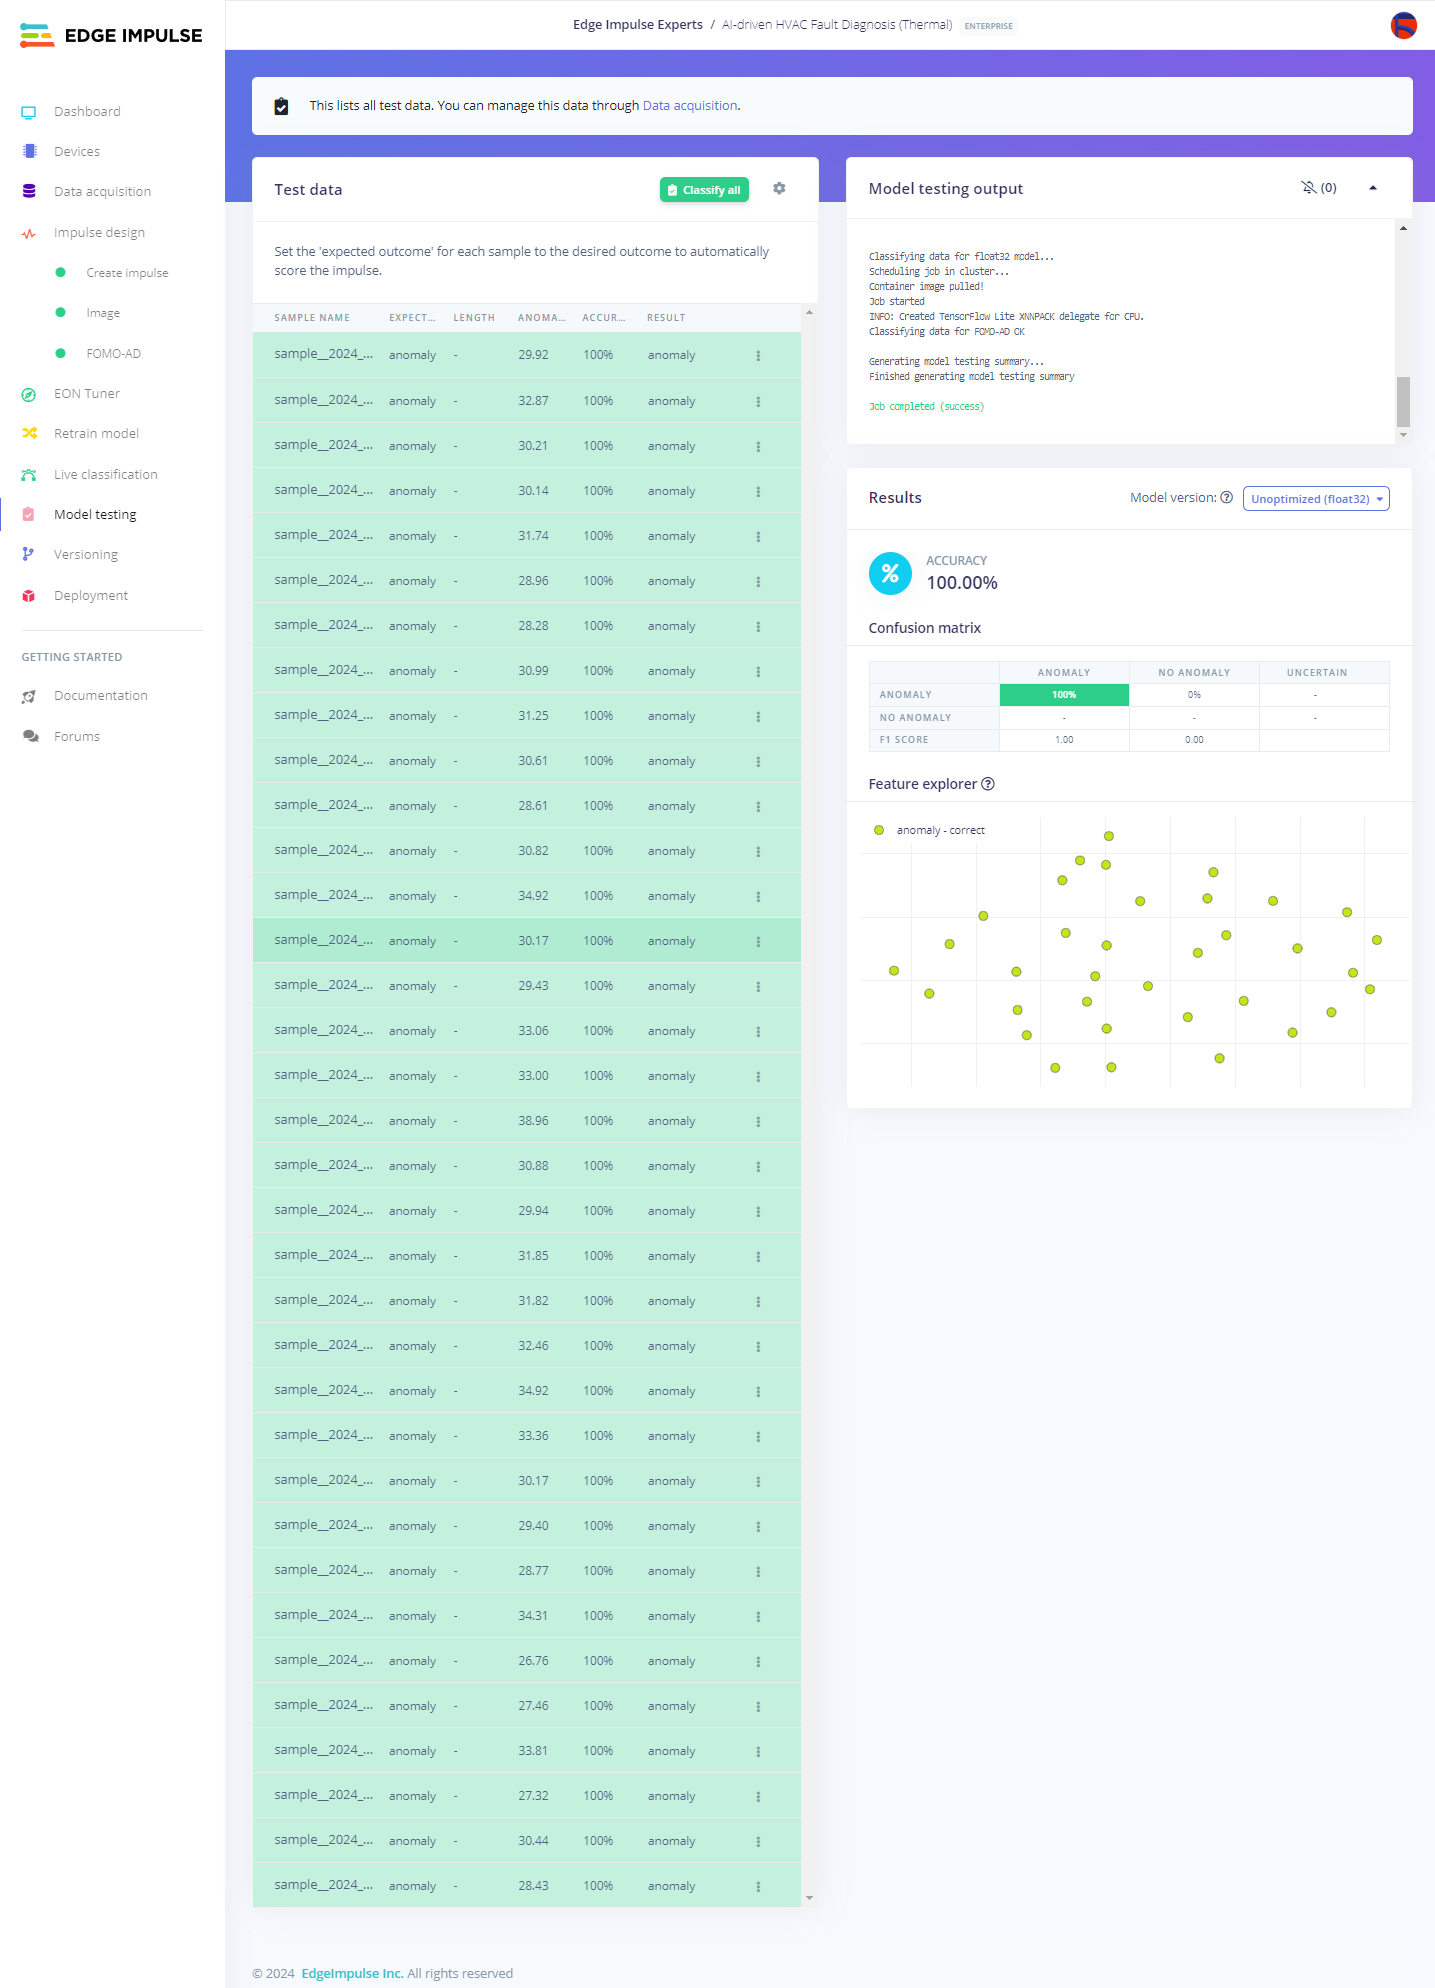Expand the Impulse design sidebar section
Image resolution: width=1435 pixels, height=1988 pixels.
click(99, 233)
